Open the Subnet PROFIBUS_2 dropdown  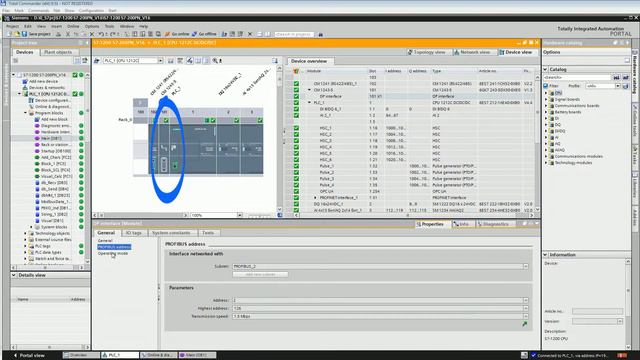pyautogui.click(x=525, y=267)
